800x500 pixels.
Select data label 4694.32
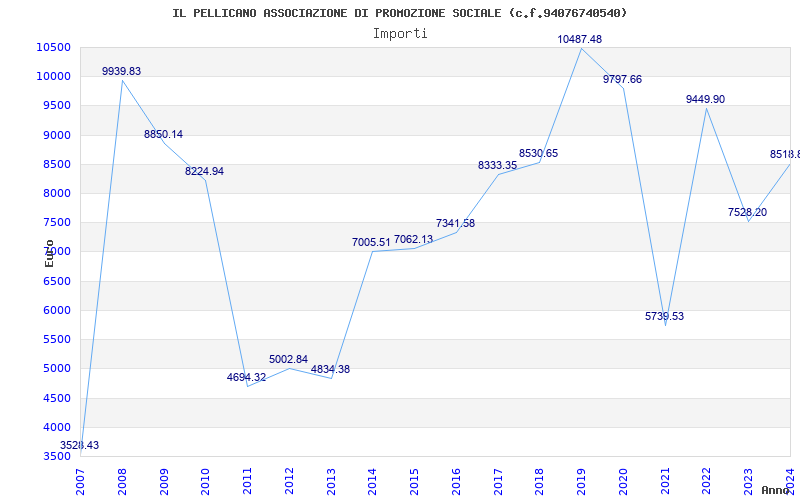tap(246, 378)
